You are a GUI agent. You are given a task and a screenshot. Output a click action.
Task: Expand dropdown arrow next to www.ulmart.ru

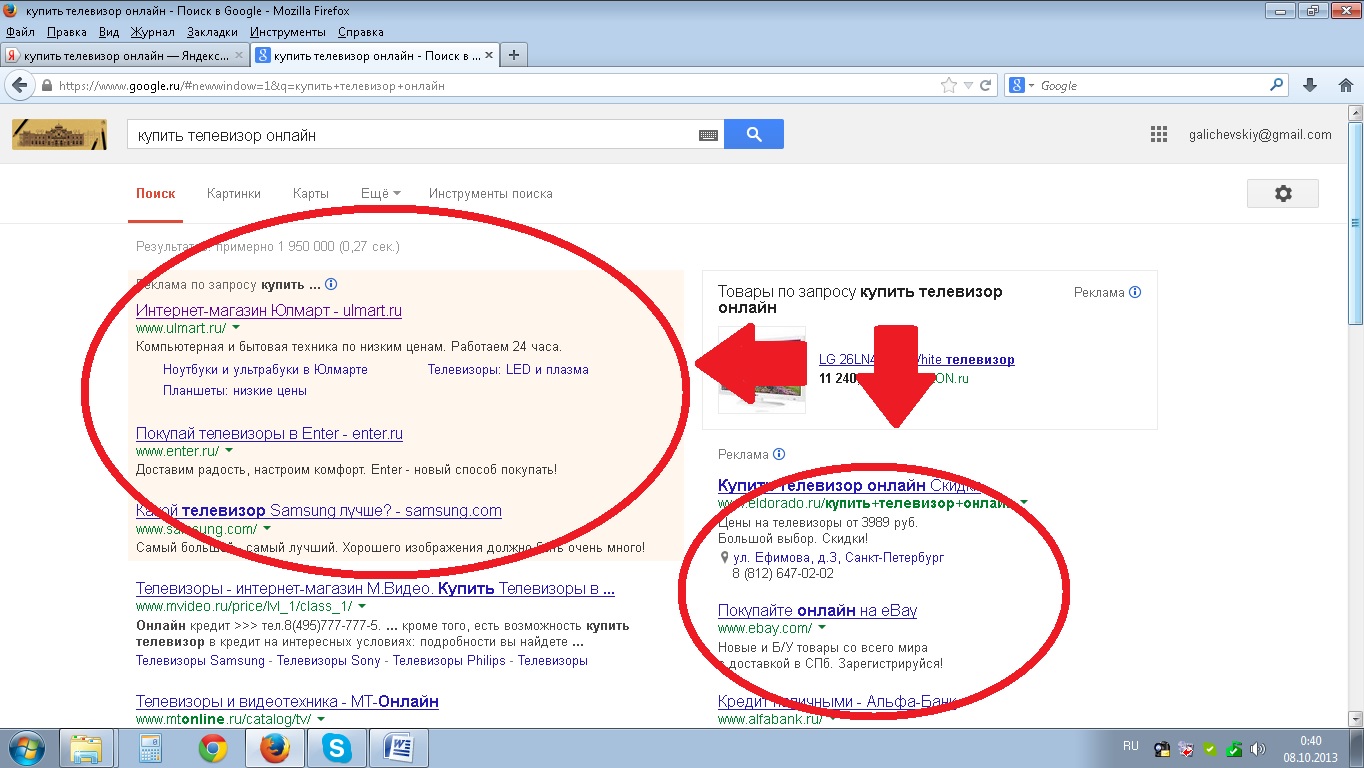[x=236, y=328]
